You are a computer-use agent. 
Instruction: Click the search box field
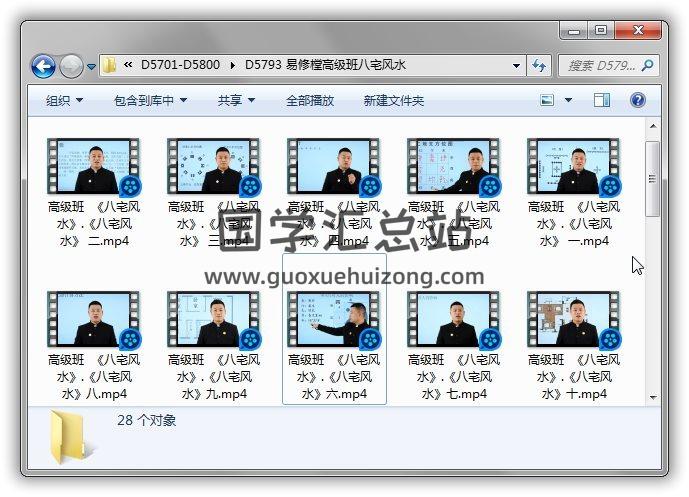point(600,66)
